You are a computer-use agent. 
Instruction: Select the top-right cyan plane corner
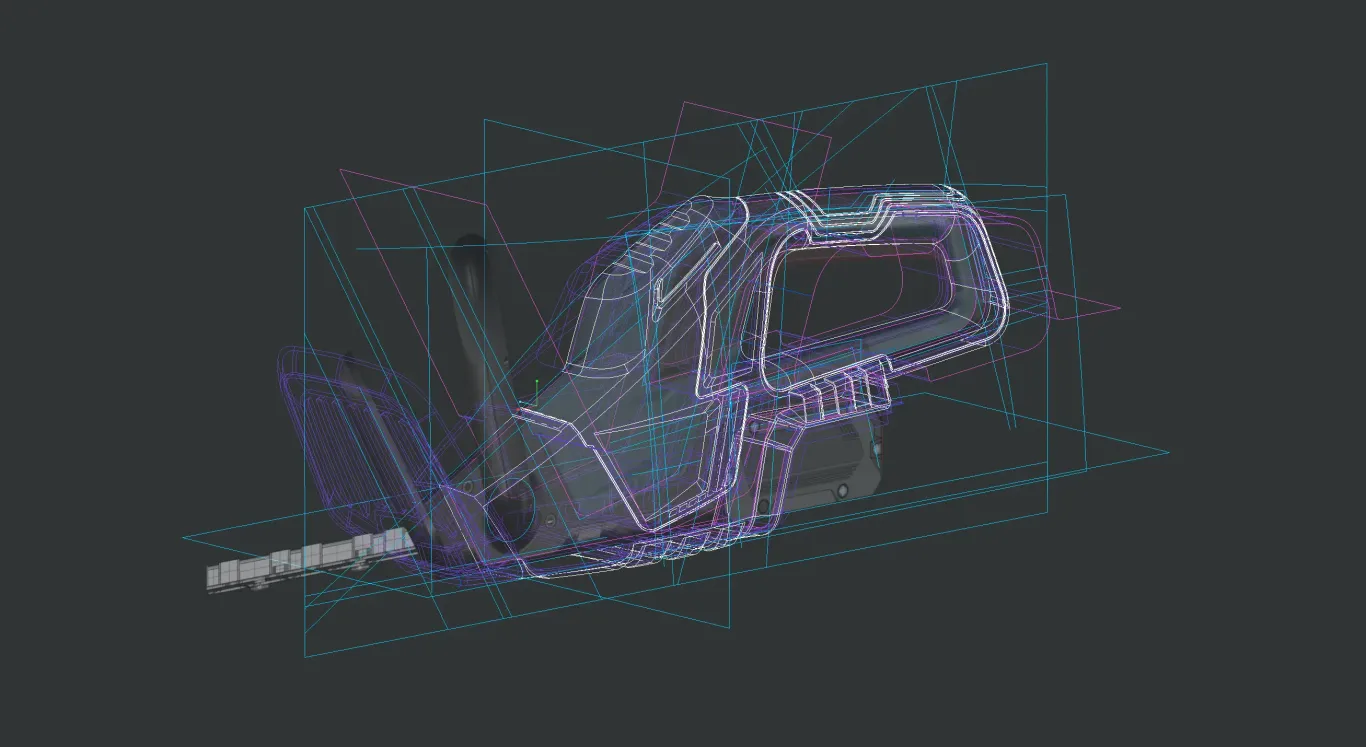1046,65
